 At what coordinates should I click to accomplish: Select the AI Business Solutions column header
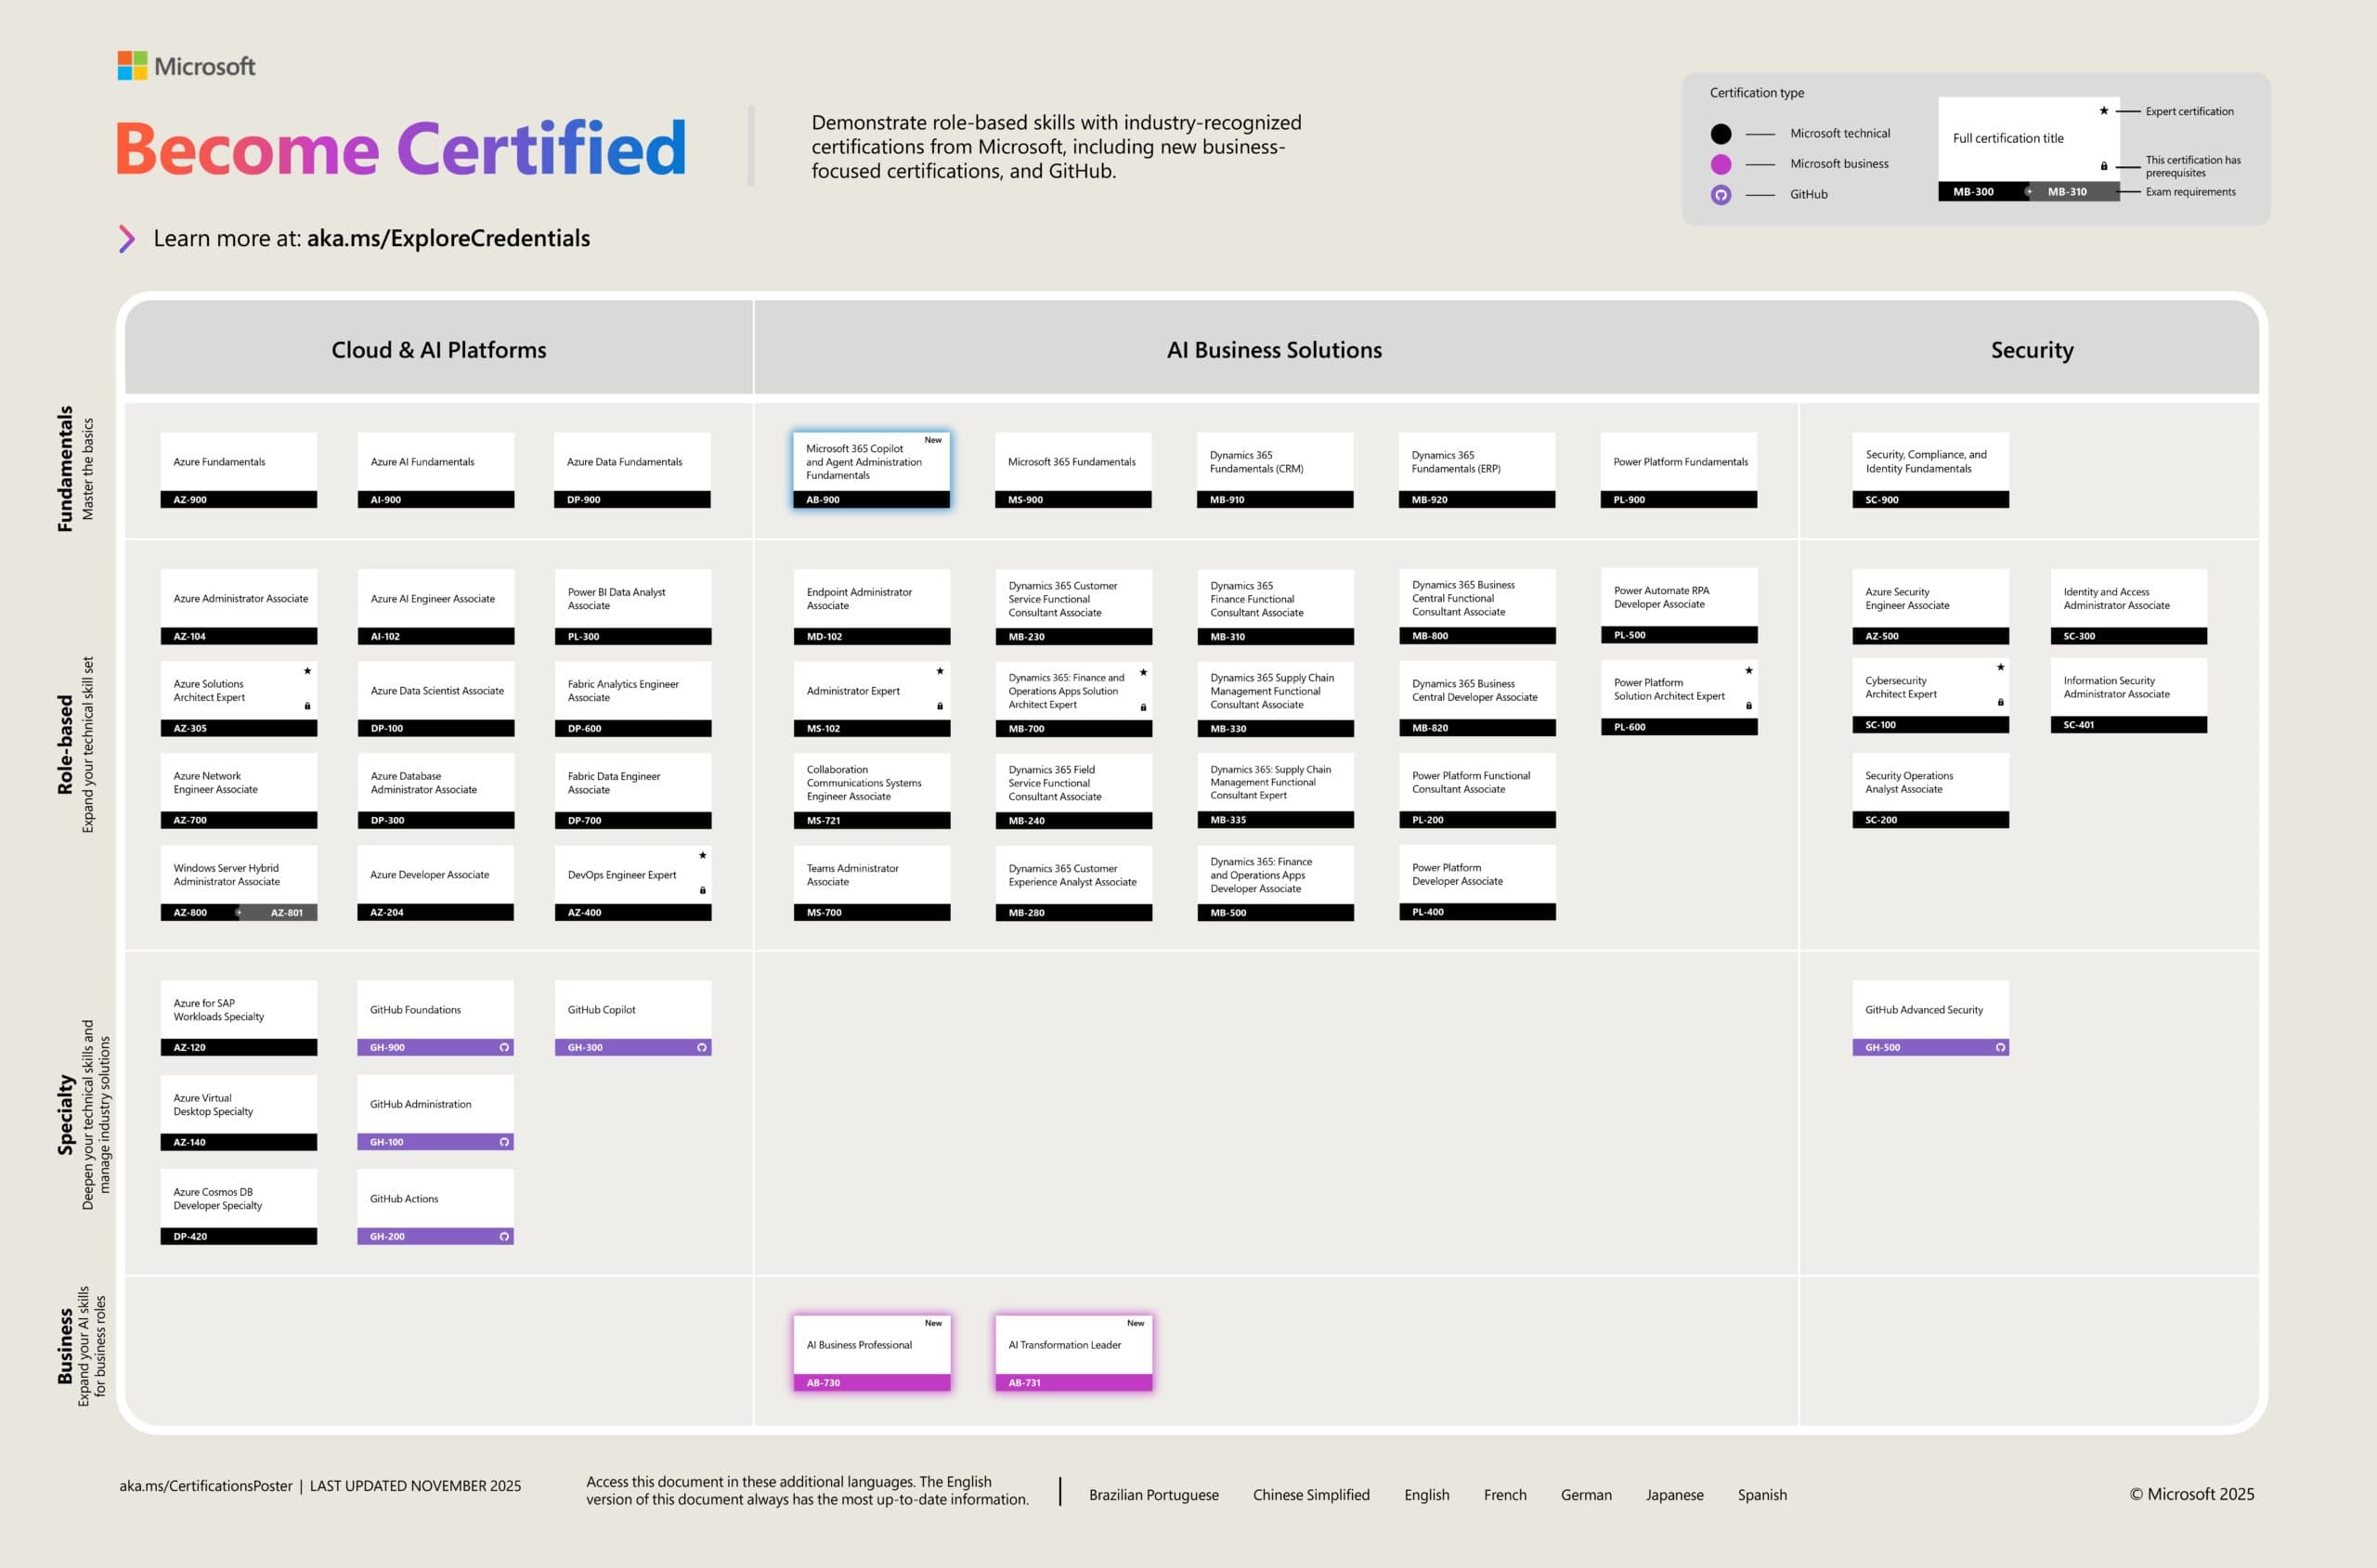pyautogui.click(x=1274, y=350)
